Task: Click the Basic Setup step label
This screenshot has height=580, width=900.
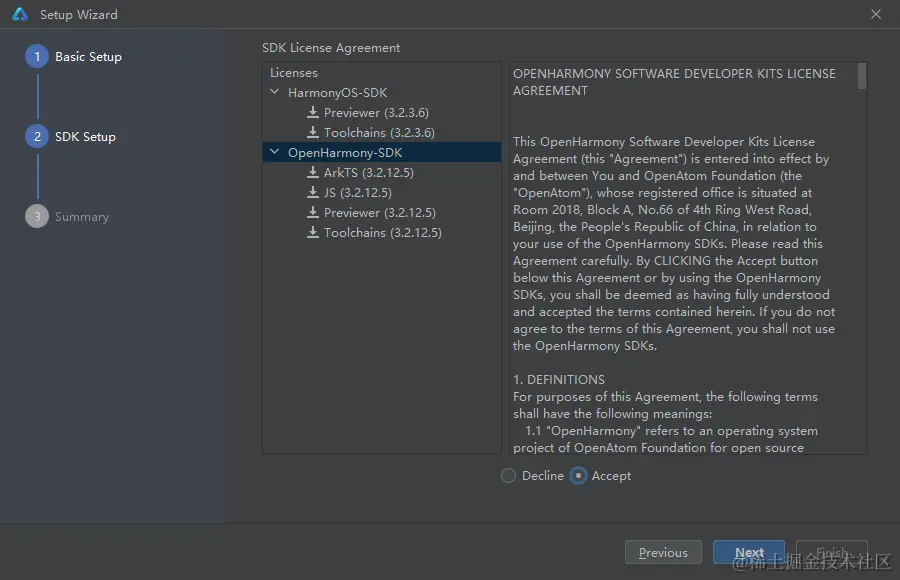Action: point(88,57)
